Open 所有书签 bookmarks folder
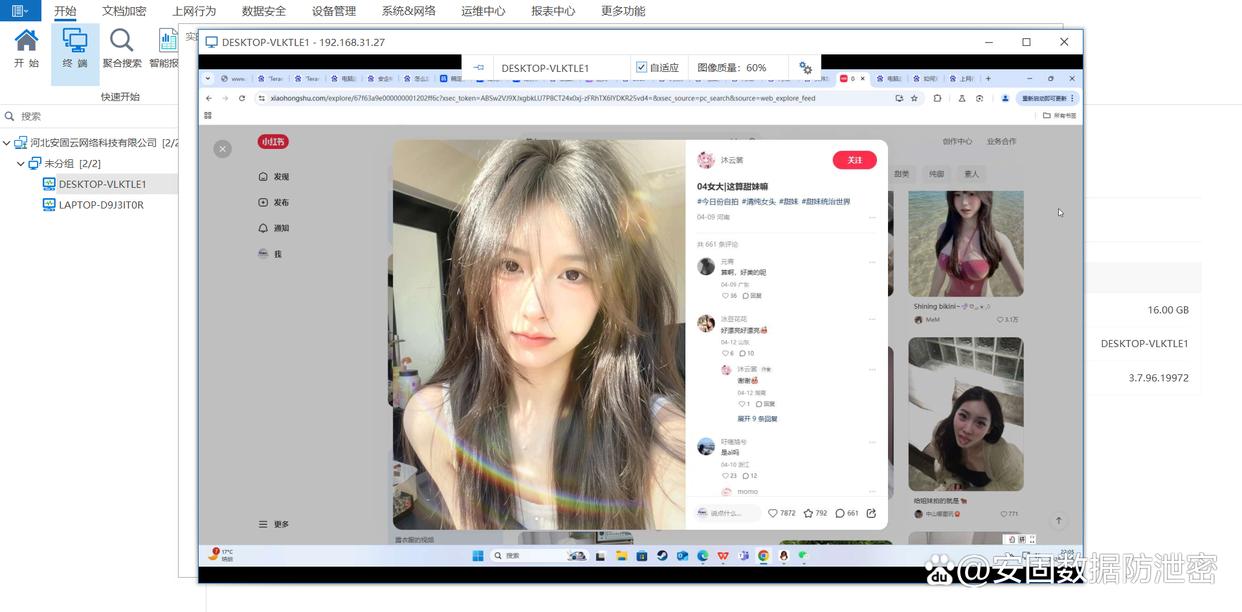The image size is (1242, 612). [1060, 116]
